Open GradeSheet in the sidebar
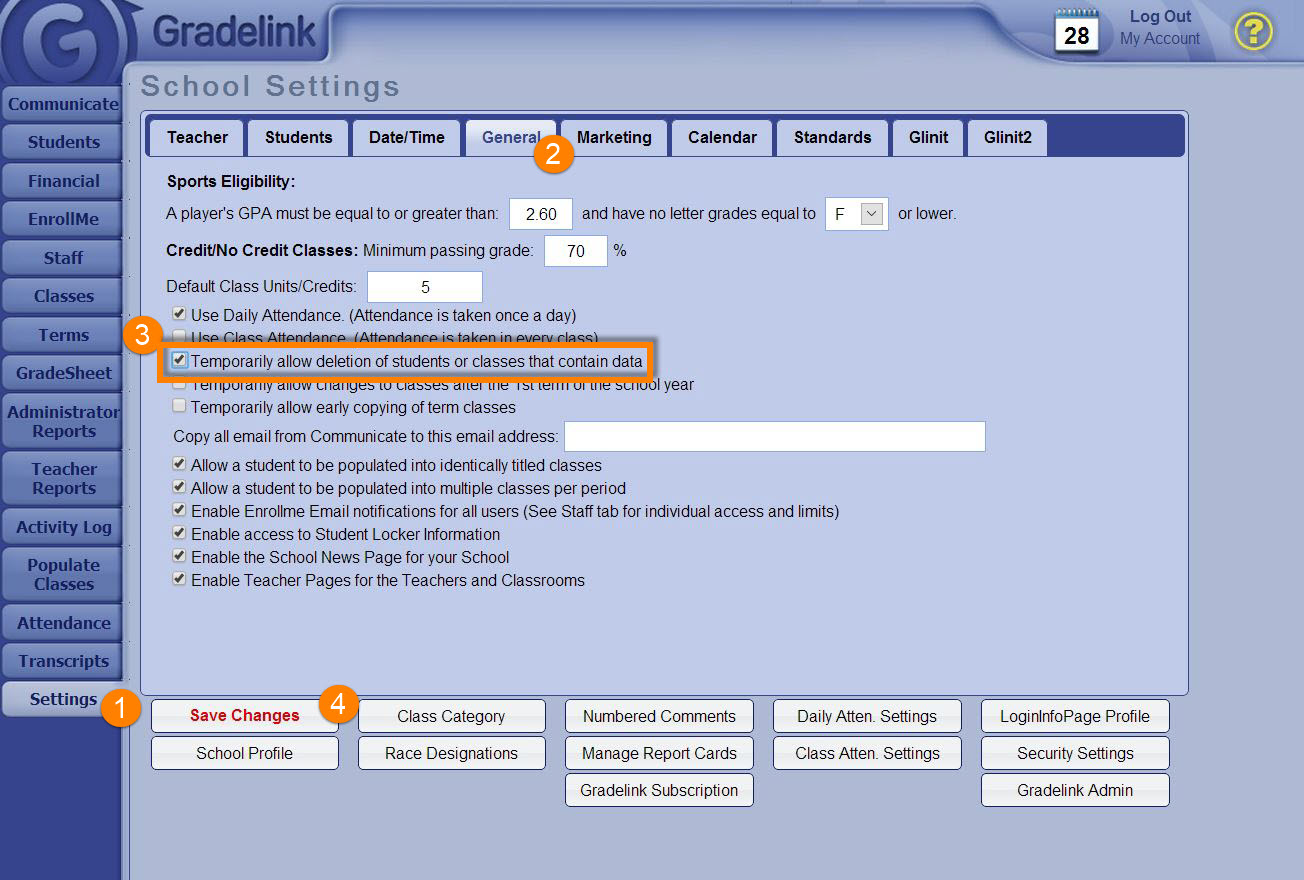 click(63, 373)
